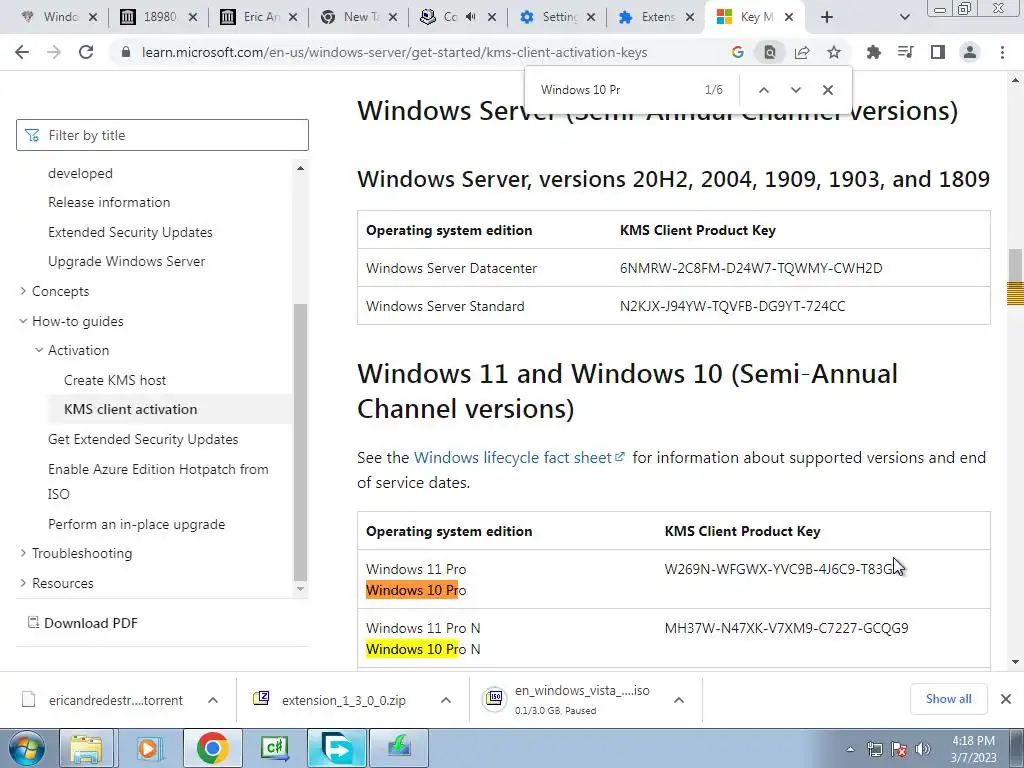1024x768 pixels.
Task: Reload the current page
Action: [86, 52]
